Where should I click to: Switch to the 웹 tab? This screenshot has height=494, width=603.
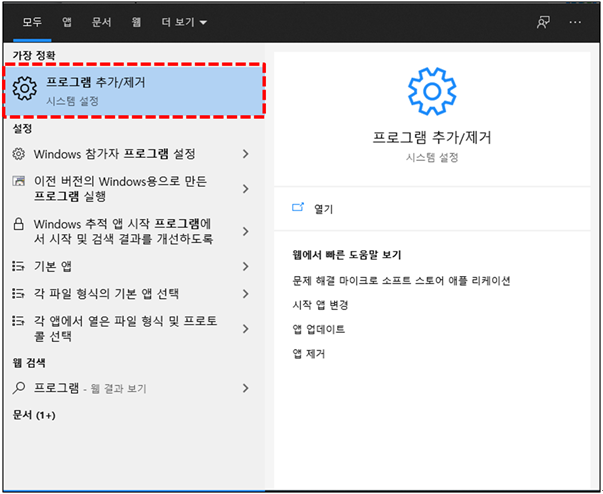(136, 22)
